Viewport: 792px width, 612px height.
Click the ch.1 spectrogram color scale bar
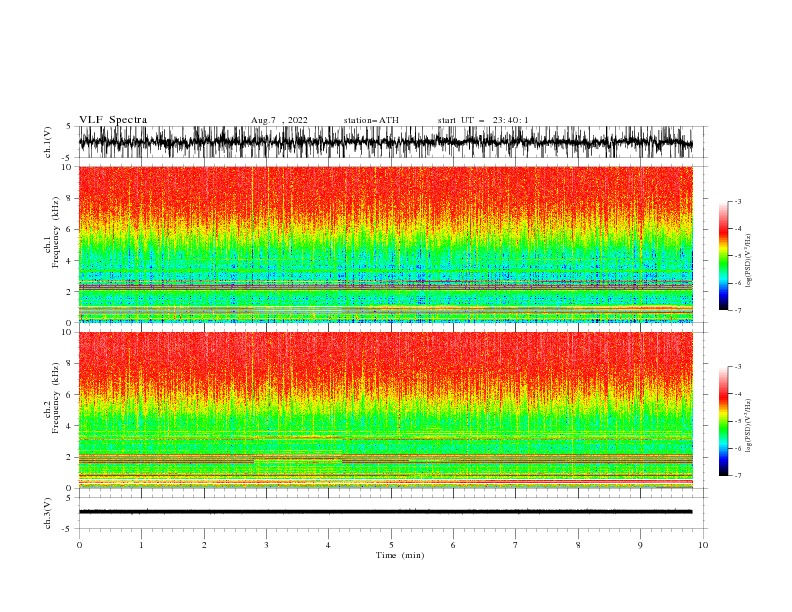(x=723, y=256)
